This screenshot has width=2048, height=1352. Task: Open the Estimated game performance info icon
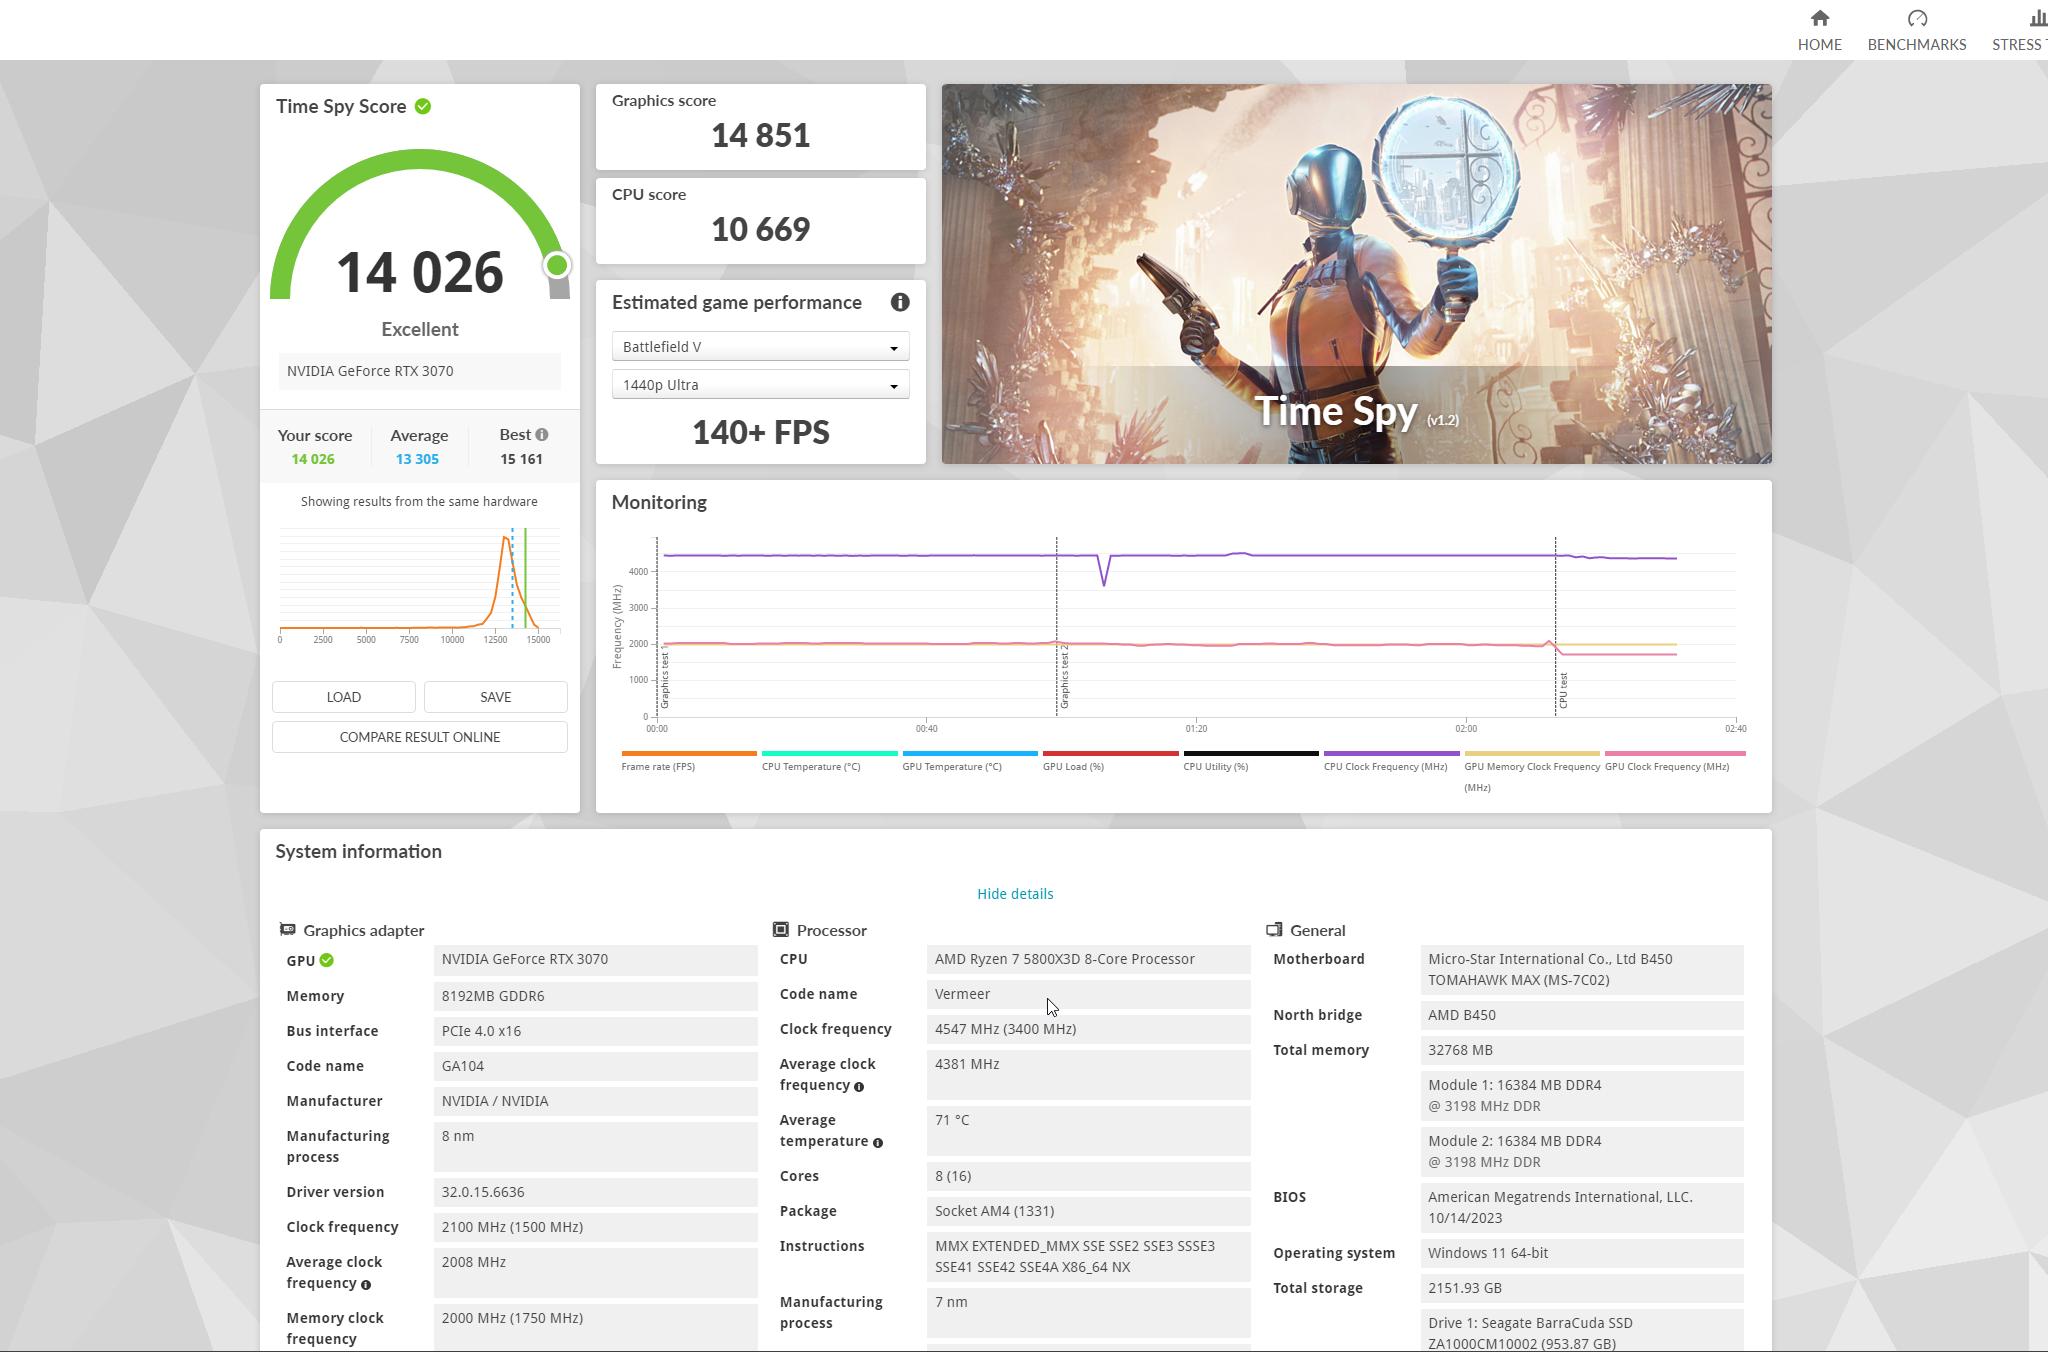click(x=900, y=302)
